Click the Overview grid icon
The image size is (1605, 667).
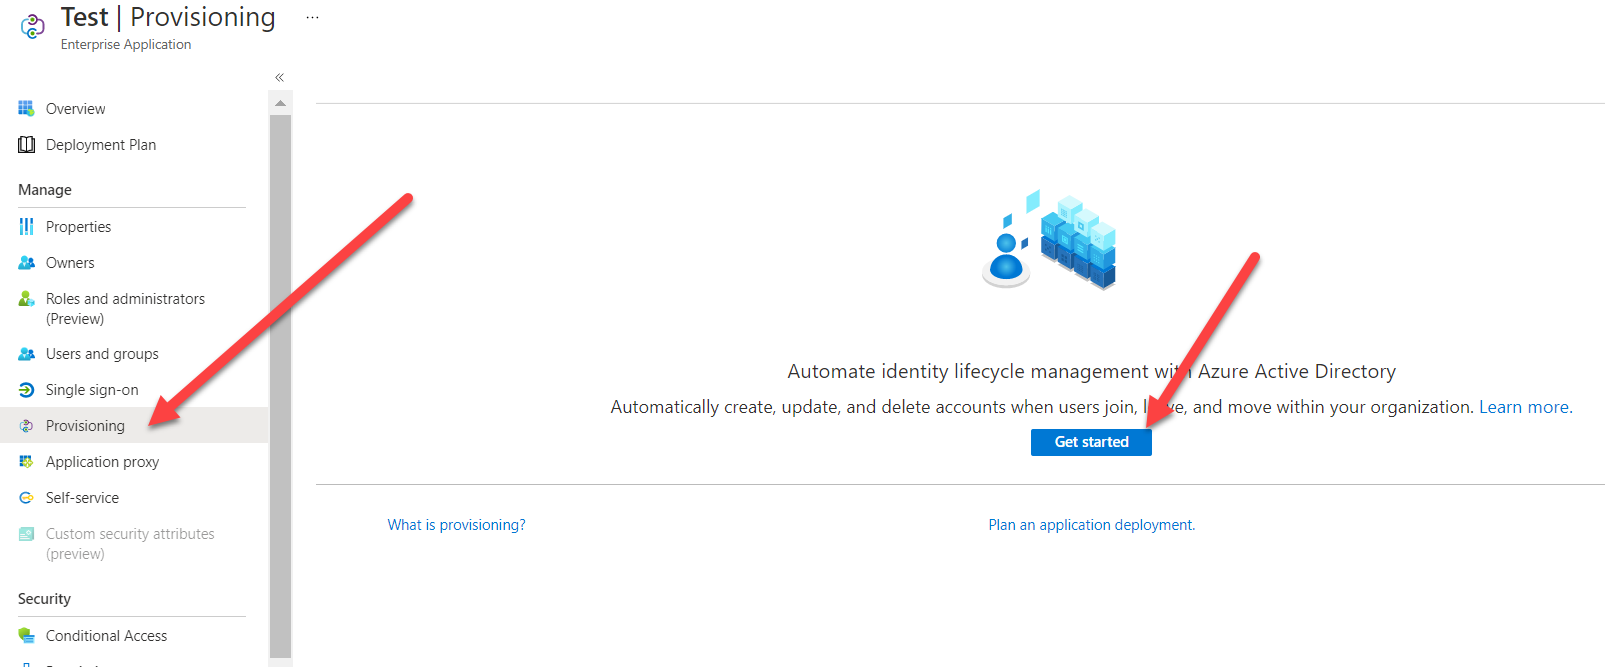[26, 108]
